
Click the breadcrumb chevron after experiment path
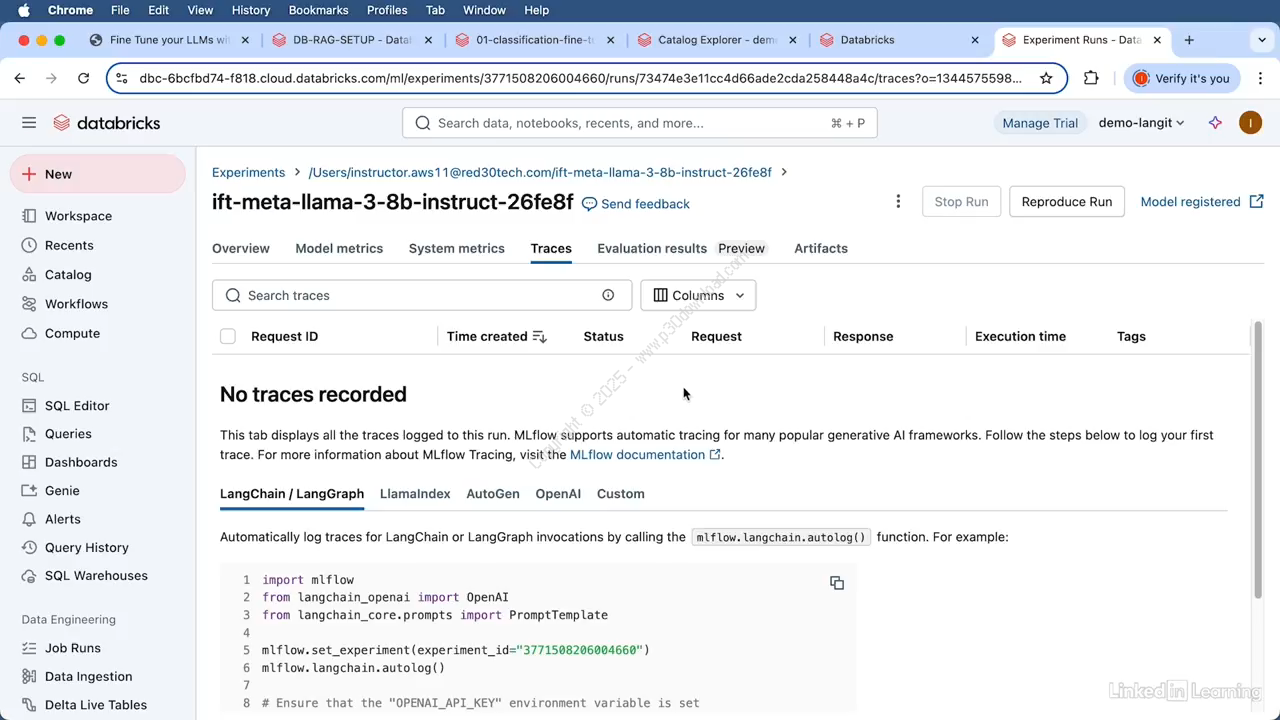click(784, 172)
